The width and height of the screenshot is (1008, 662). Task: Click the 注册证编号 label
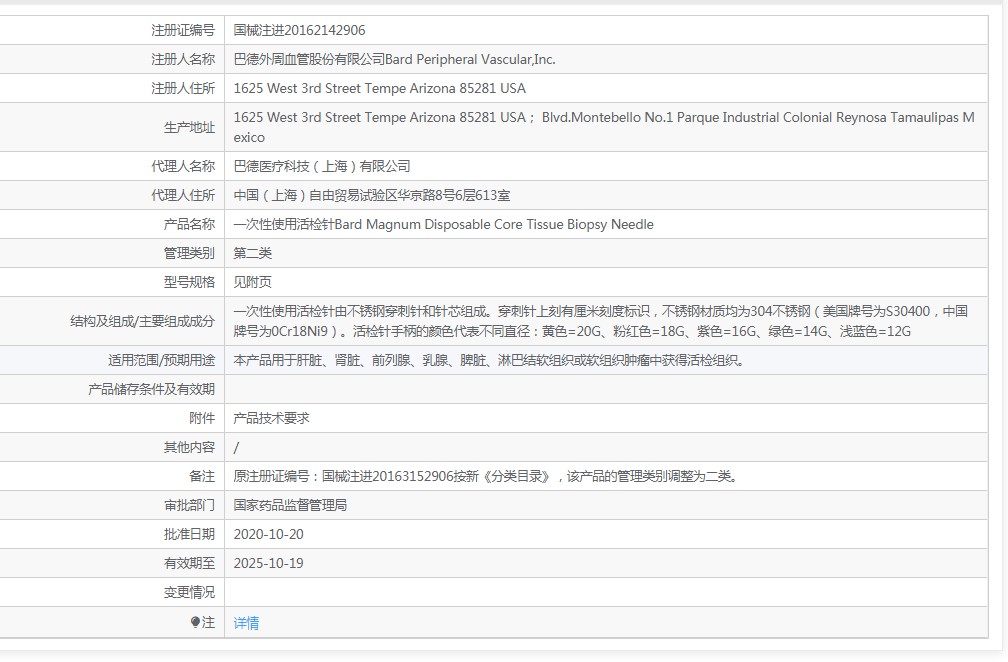(x=183, y=30)
